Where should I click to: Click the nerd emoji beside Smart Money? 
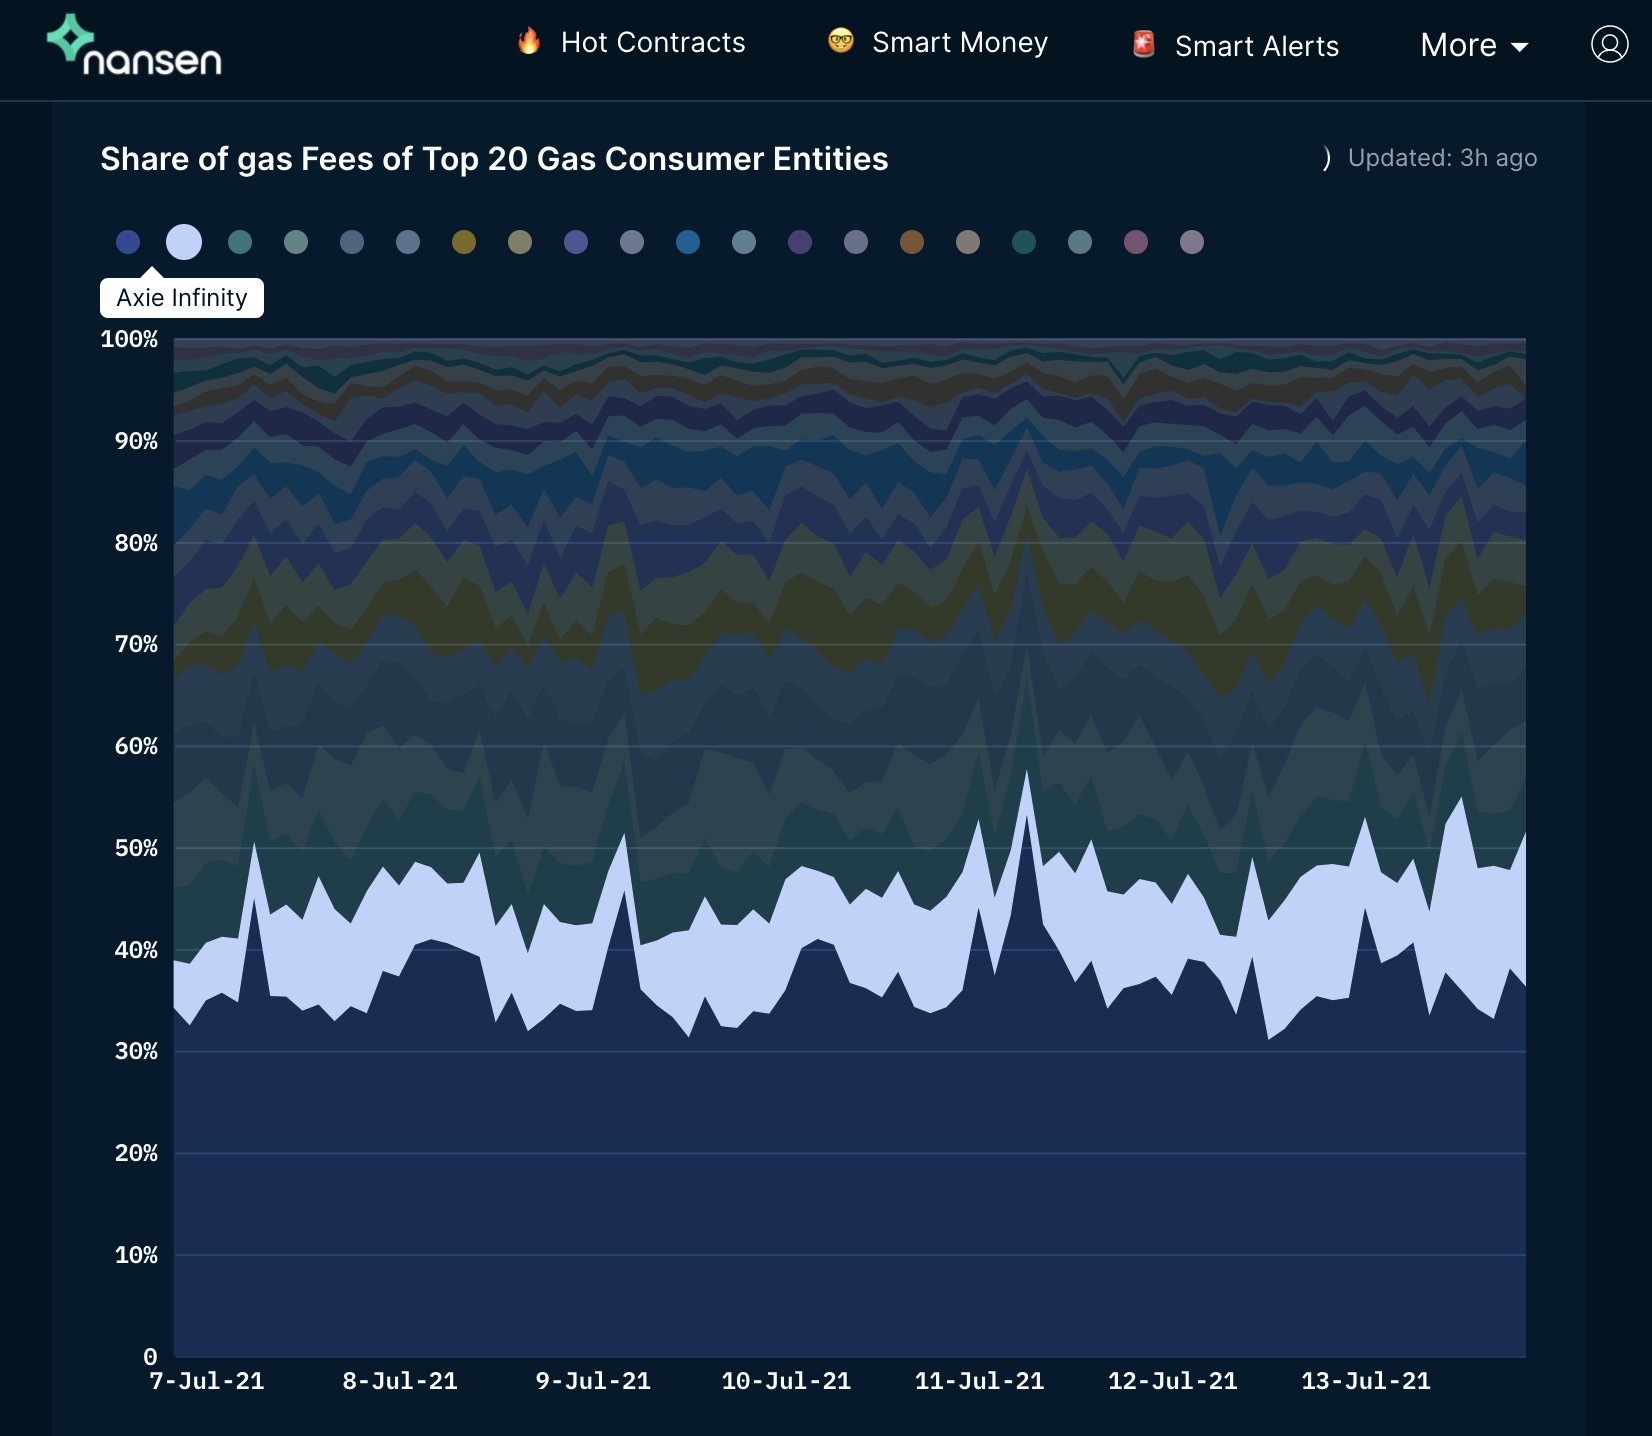click(841, 41)
